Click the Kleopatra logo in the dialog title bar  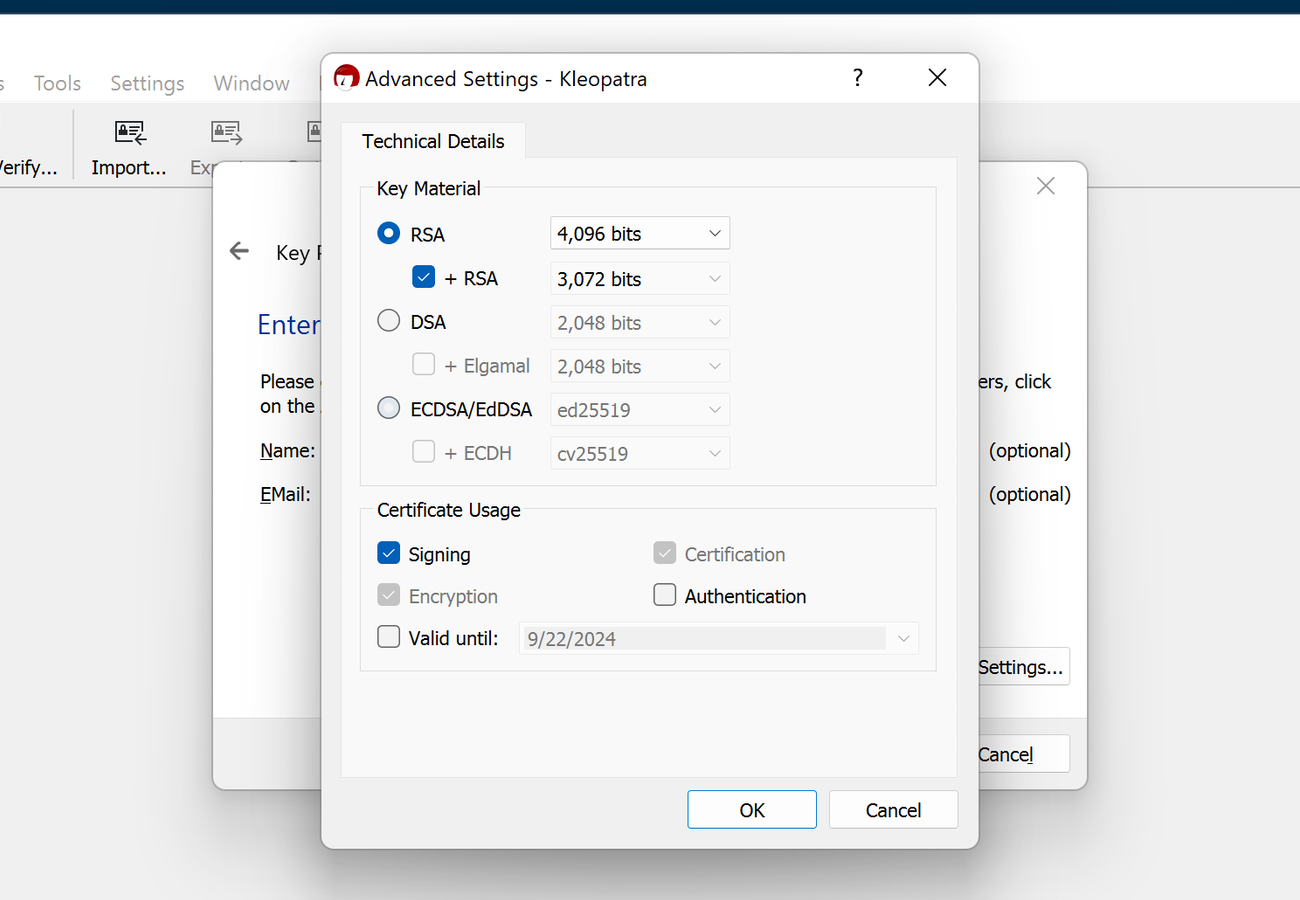[x=346, y=76]
